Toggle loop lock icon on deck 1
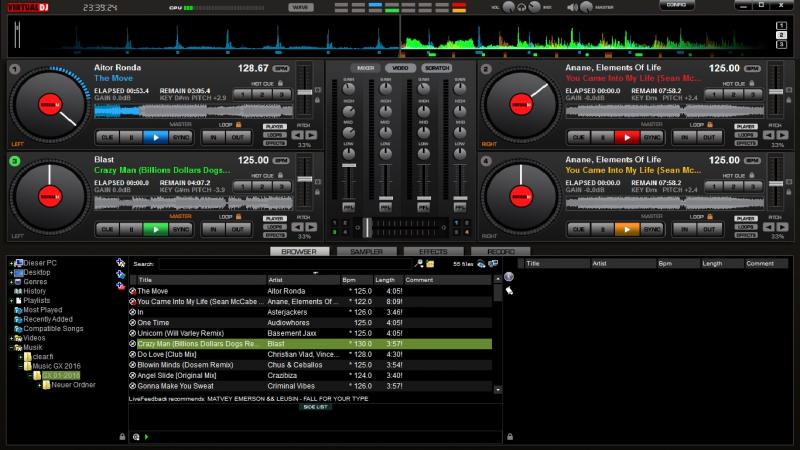Screen dimensions: 800x450 pos(238,124)
